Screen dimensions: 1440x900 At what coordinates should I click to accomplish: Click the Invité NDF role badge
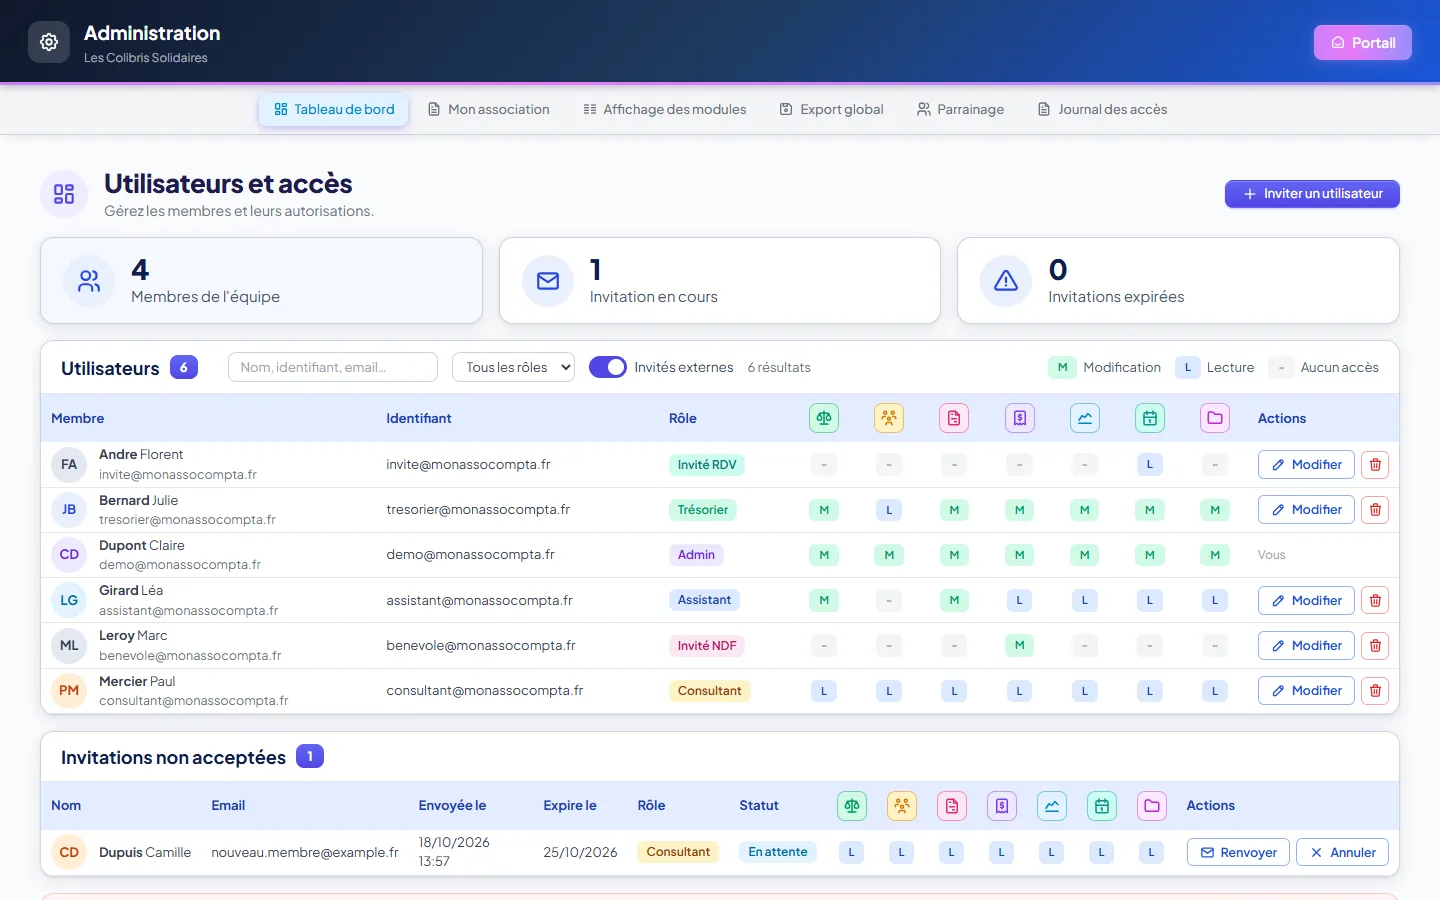(707, 646)
